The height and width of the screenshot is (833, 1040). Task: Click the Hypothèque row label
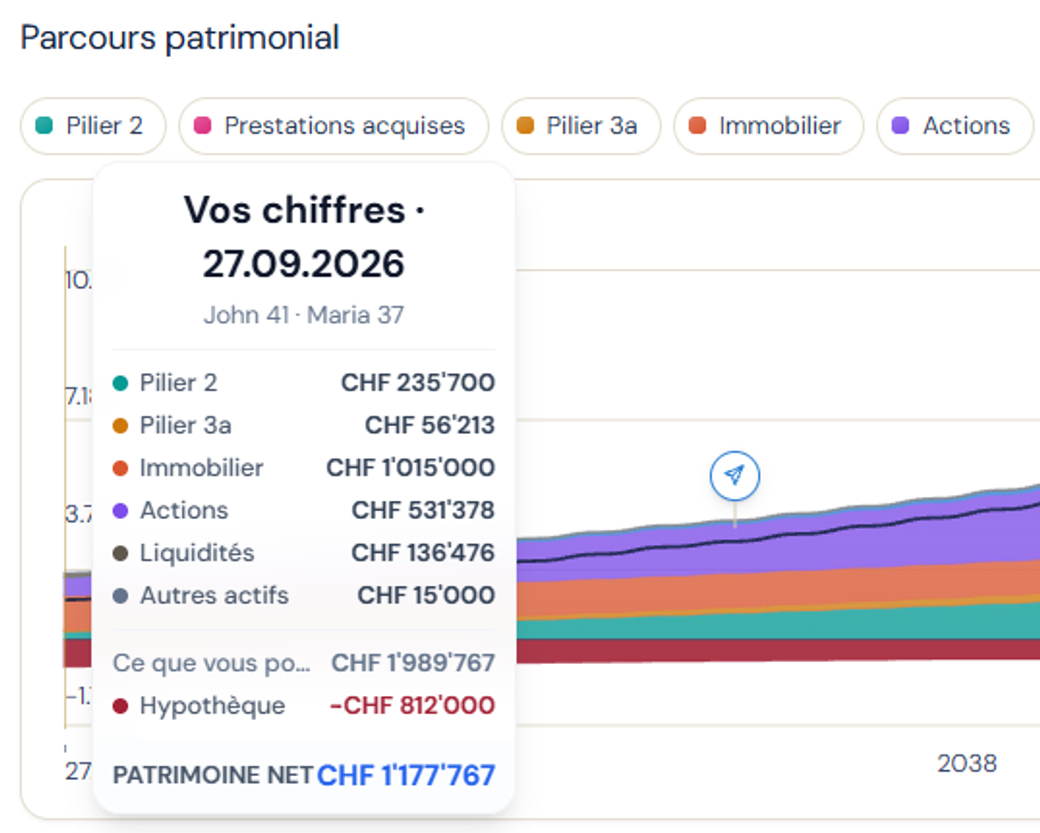point(212,706)
